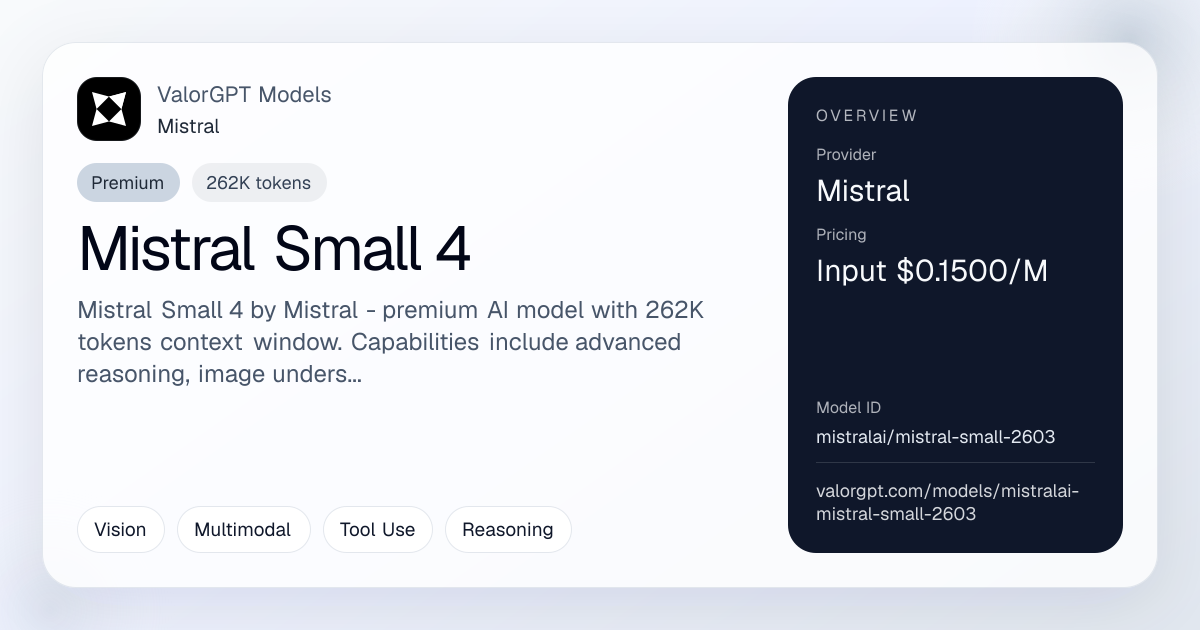Viewport: 1200px width, 630px height.
Task: Choose the Vision capability tag
Action: pyautogui.click(x=120, y=530)
